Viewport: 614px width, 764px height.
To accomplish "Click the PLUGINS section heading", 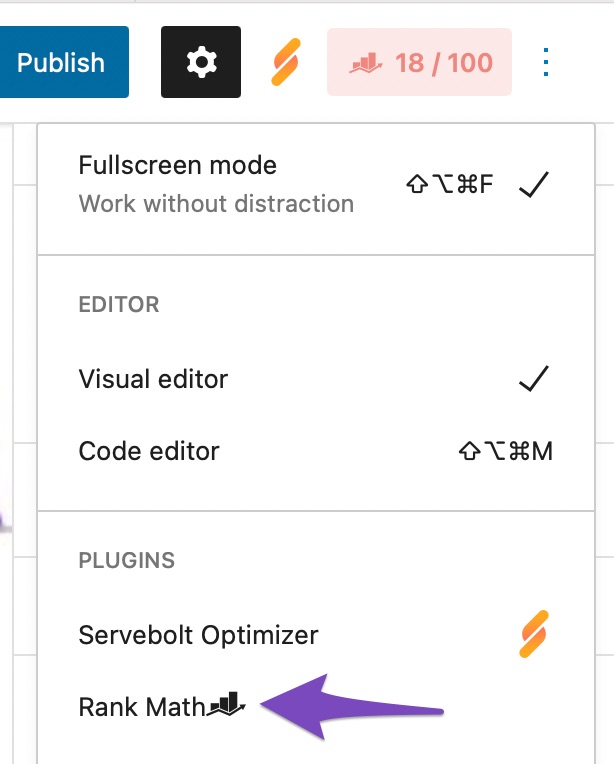I will (x=126, y=560).
